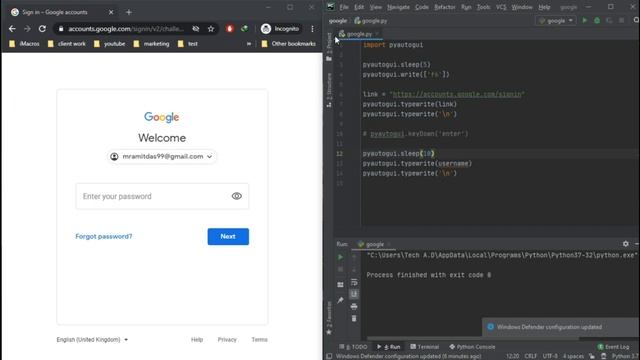Click restore layout icon in Run panel
The width and height of the screenshot is (640, 360).
click(340, 284)
